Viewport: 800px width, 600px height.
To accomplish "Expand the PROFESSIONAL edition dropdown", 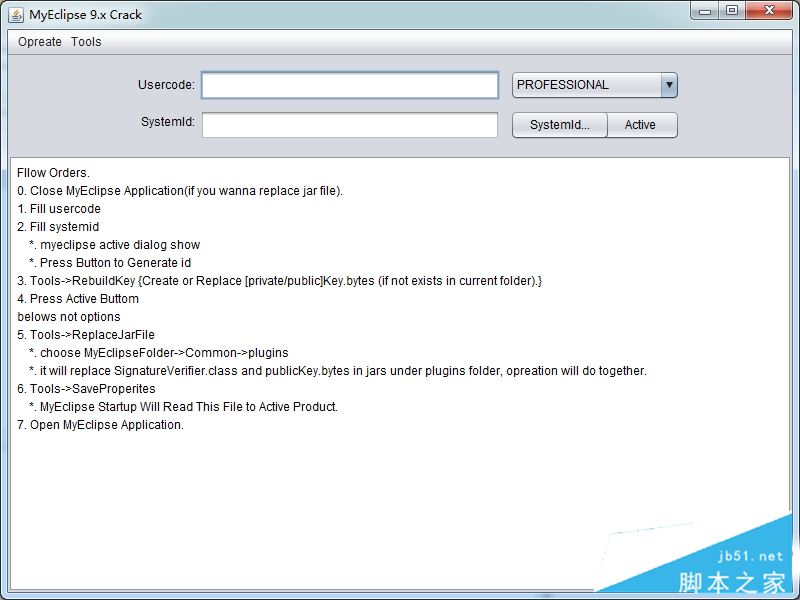I will coord(595,85).
